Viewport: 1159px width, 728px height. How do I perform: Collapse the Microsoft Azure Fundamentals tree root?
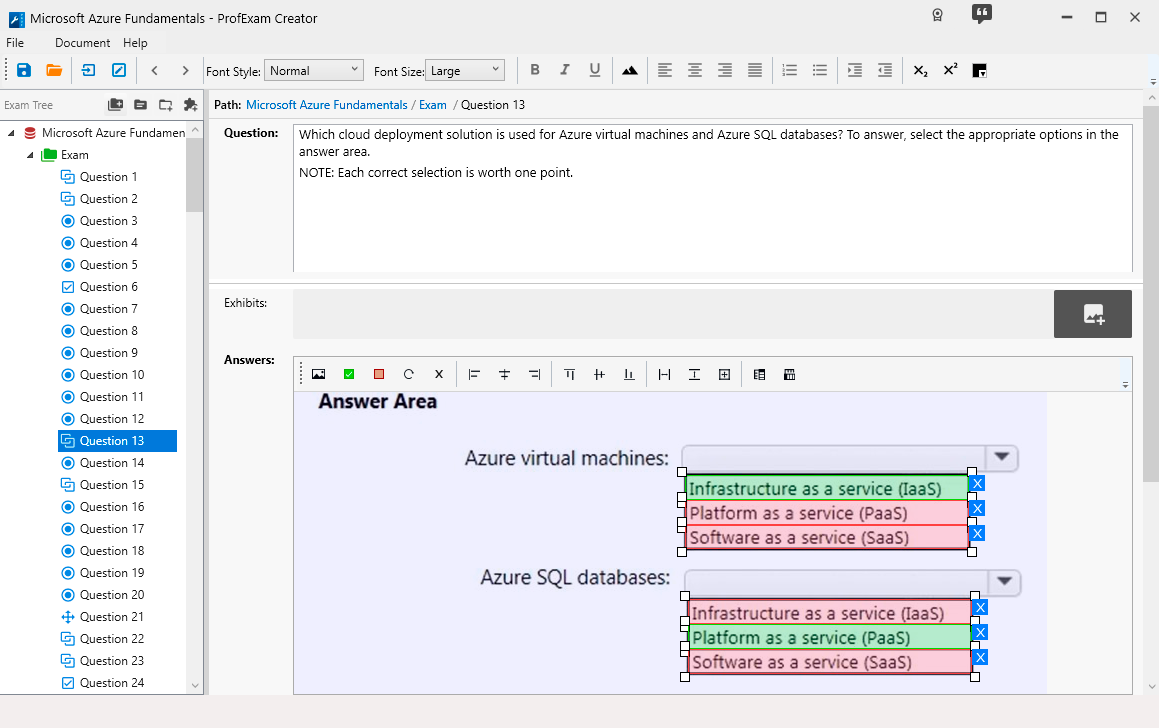(11, 133)
